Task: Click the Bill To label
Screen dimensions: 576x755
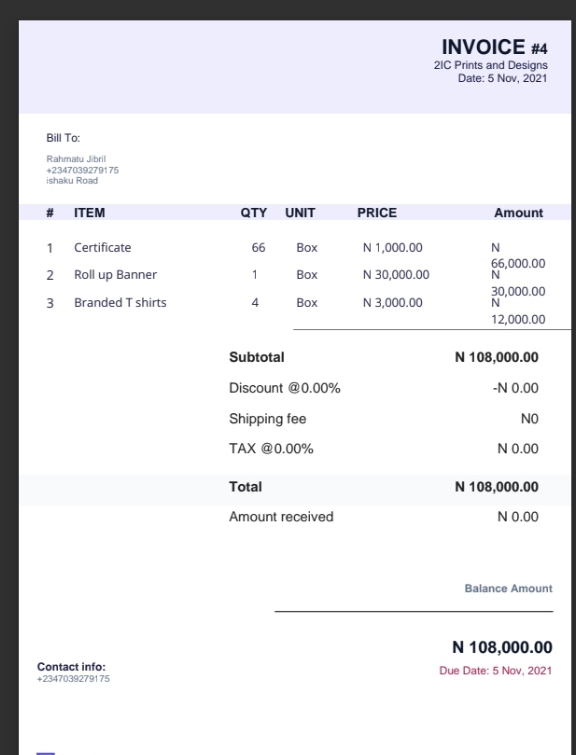Action: [63, 138]
